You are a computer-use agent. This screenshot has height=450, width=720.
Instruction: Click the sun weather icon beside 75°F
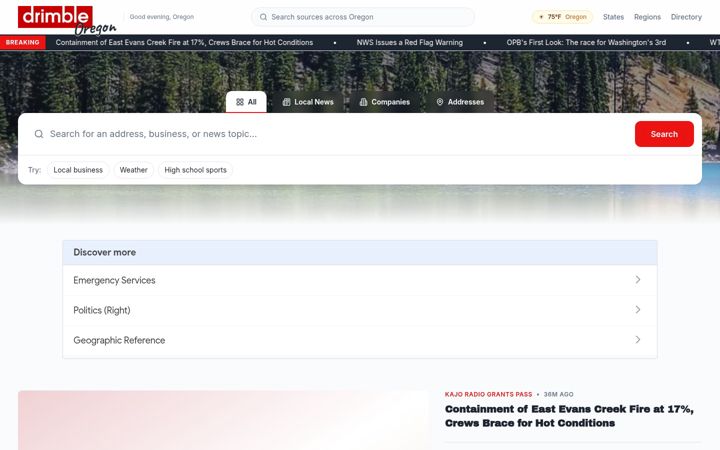coord(541,17)
